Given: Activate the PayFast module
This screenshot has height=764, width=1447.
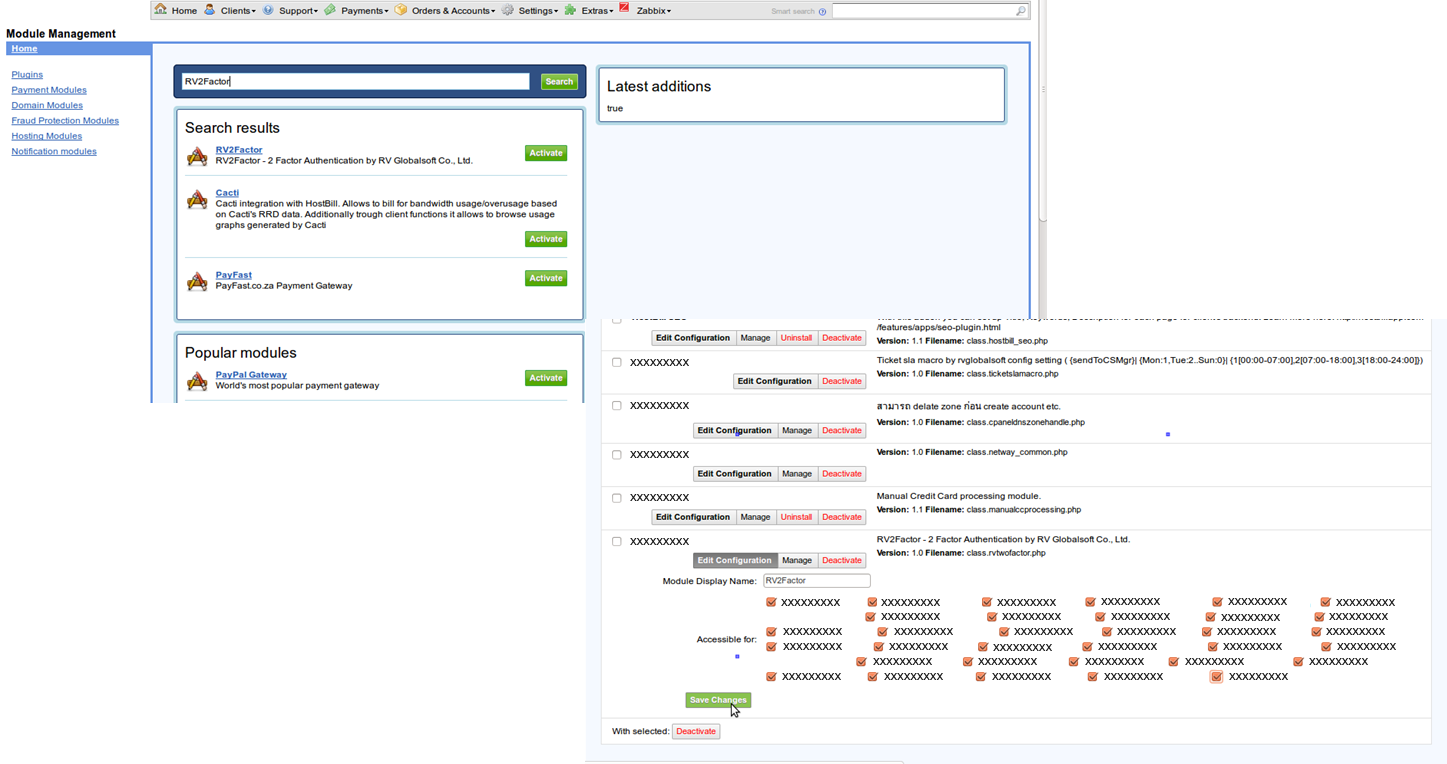Looking at the screenshot, I should point(546,278).
